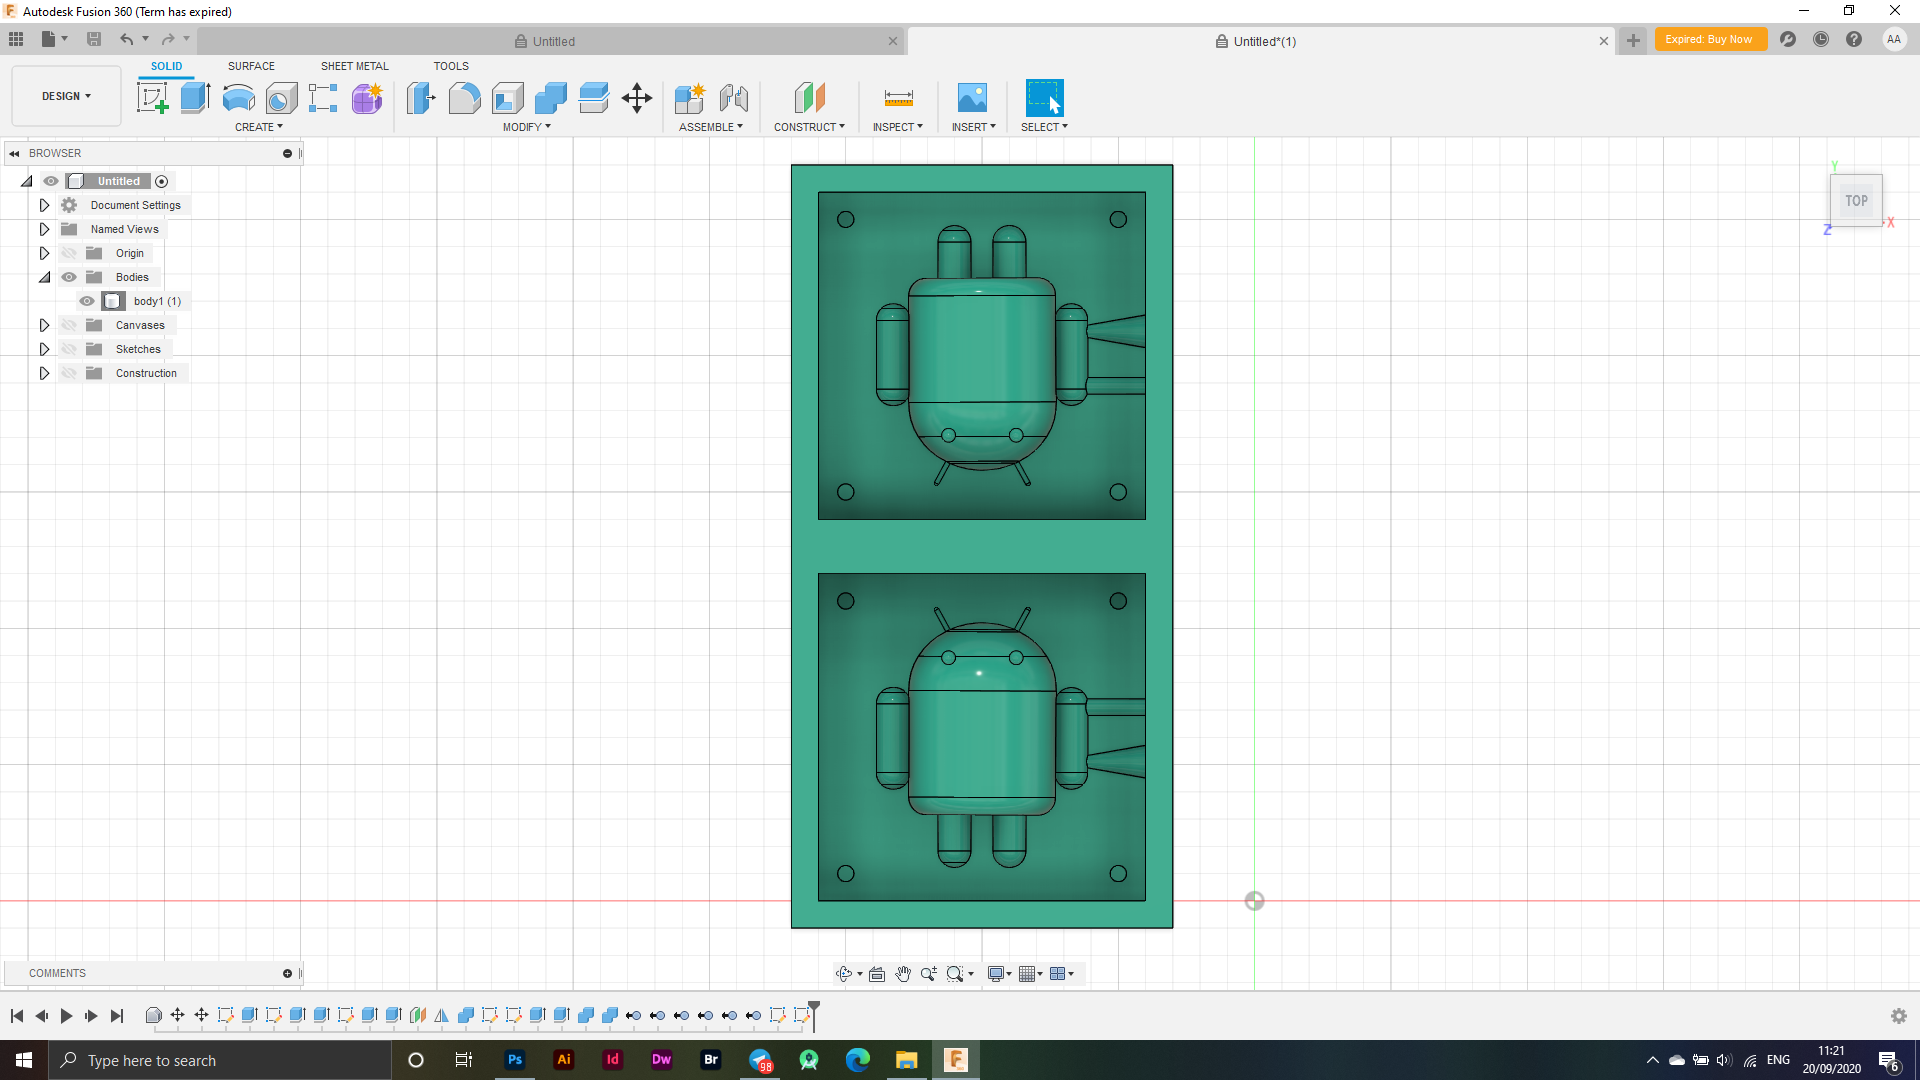Image resolution: width=1920 pixels, height=1080 pixels.
Task: Open the Job Status clock icon
Action: (1821, 39)
